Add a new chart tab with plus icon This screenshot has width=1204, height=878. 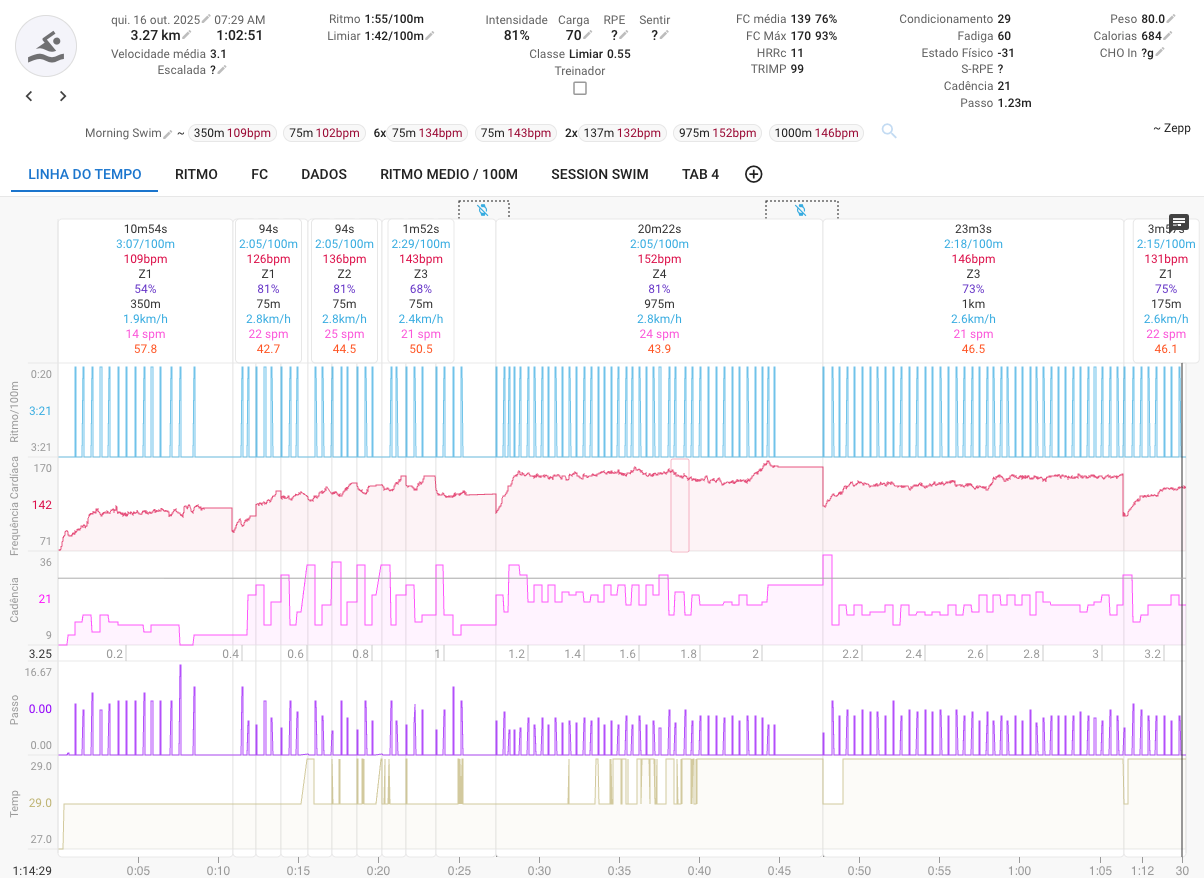pyautogui.click(x=754, y=174)
